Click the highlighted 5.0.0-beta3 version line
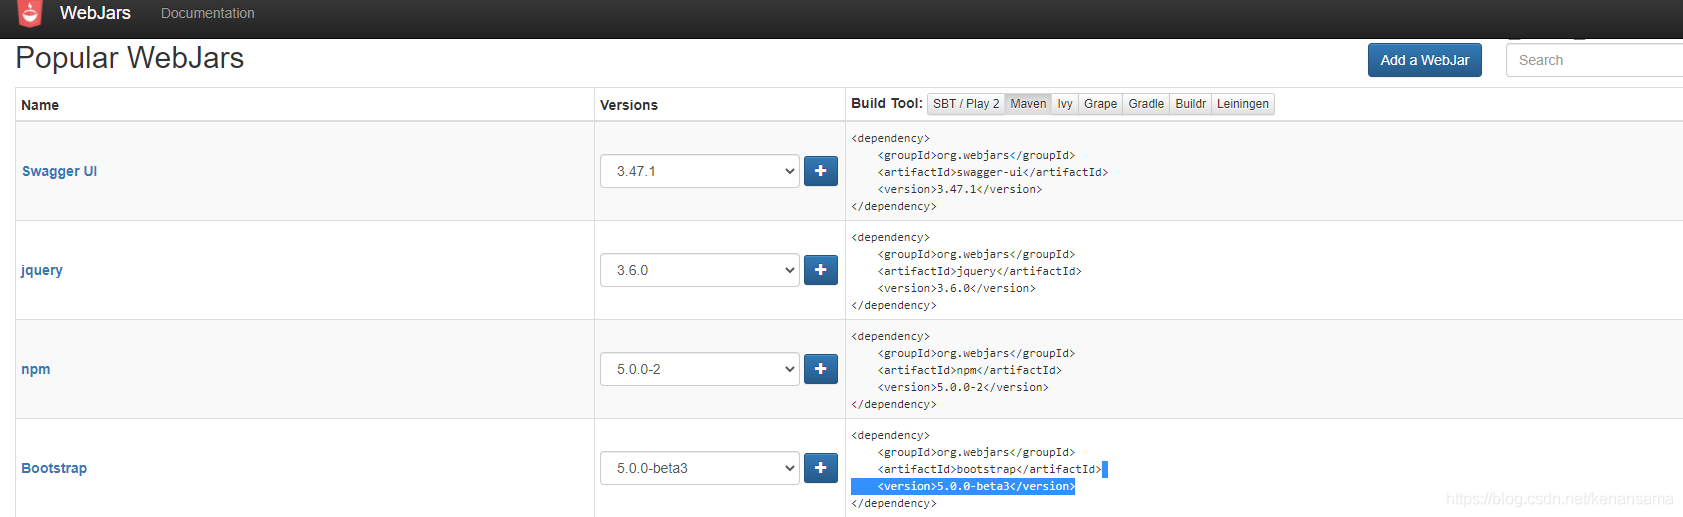The image size is (1683, 517). click(x=976, y=486)
